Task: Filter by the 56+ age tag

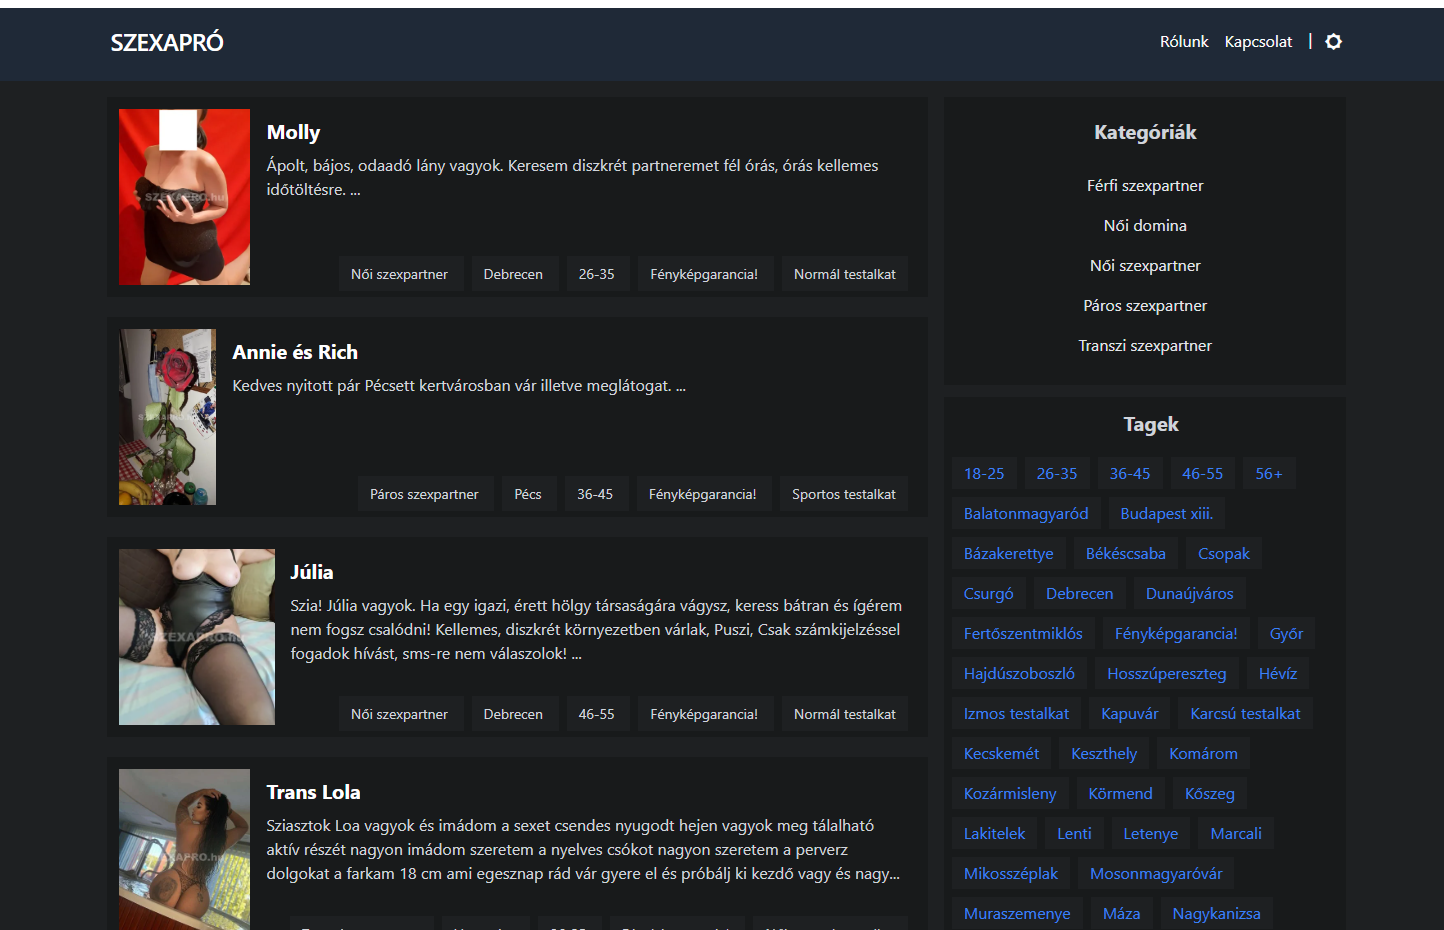Action: (x=1269, y=474)
